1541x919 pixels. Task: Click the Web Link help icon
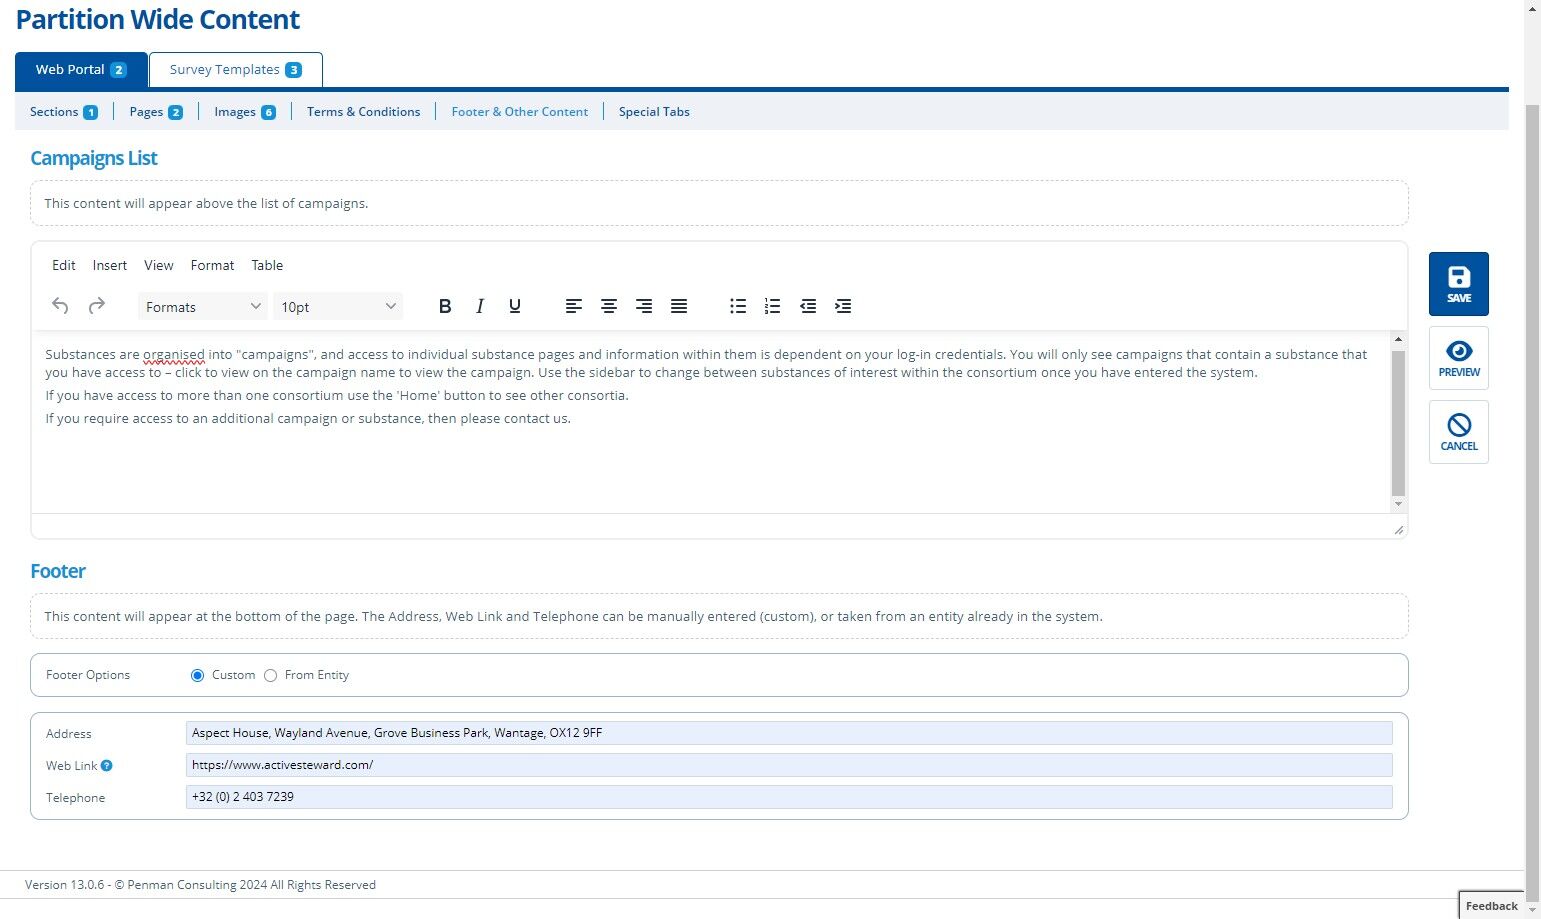(107, 766)
